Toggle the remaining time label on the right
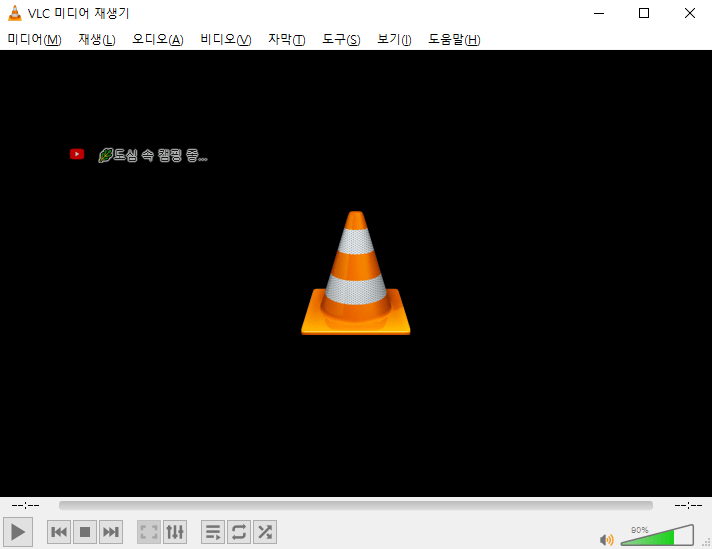The height and width of the screenshot is (549, 712). pyautogui.click(x=688, y=505)
